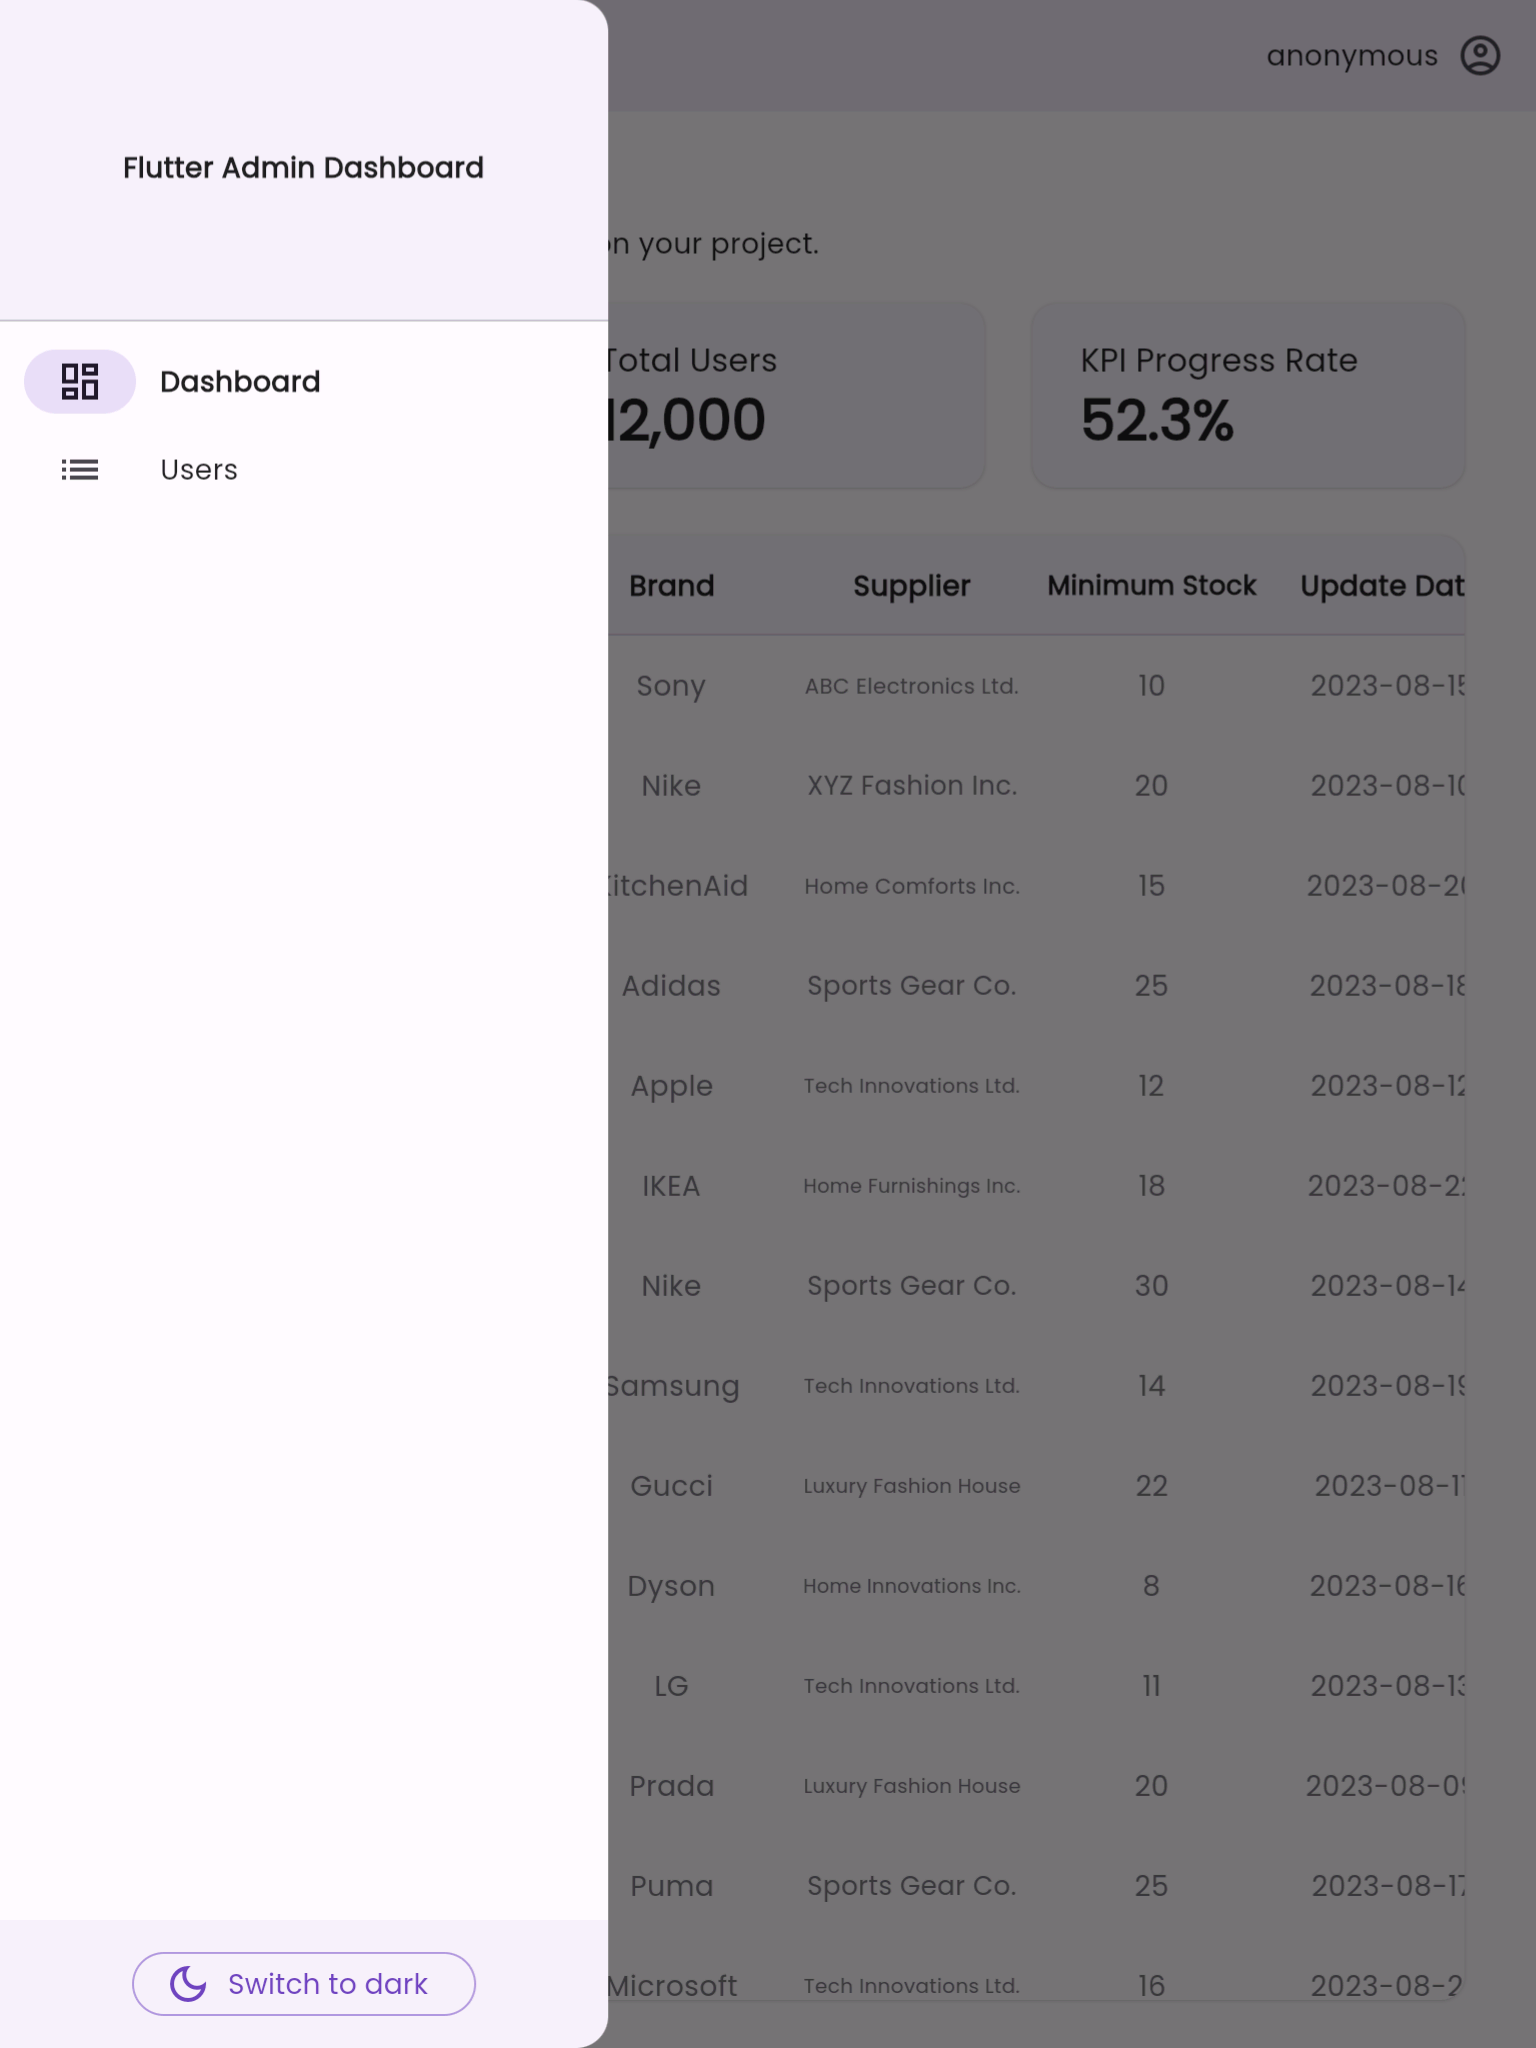Select the Samsung brand cell

(674, 1386)
